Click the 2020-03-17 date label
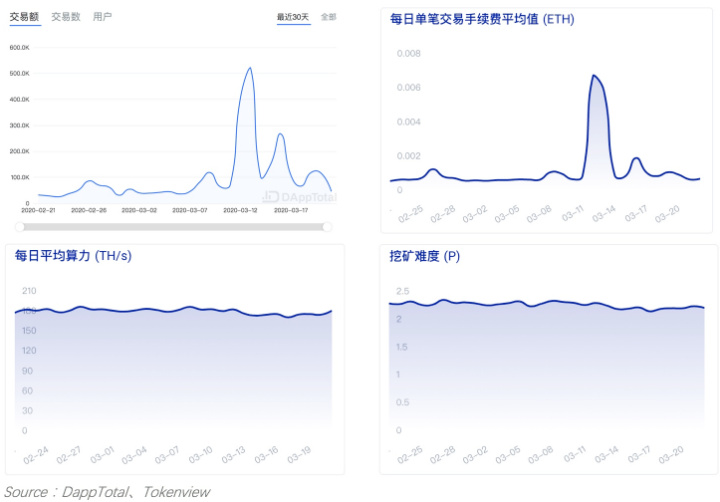 pos(291,210)
